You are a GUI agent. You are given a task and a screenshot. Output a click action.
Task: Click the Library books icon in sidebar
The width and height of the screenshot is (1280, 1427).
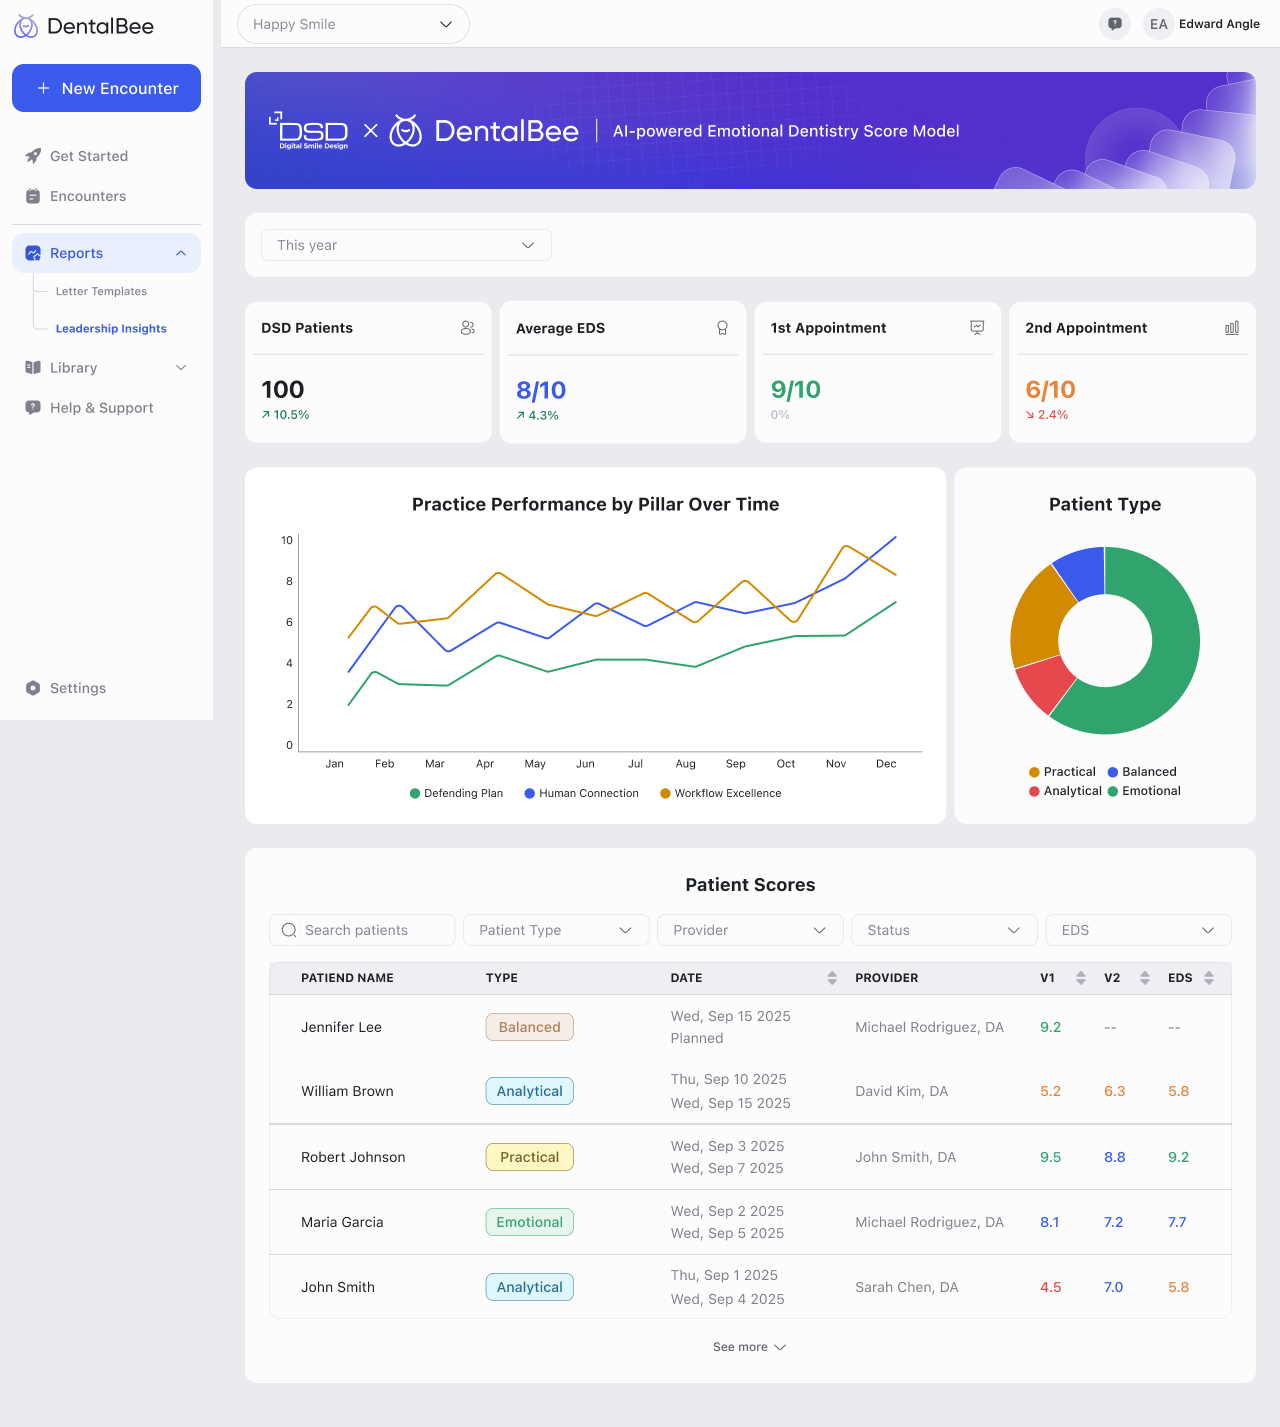tap(33, 367)
